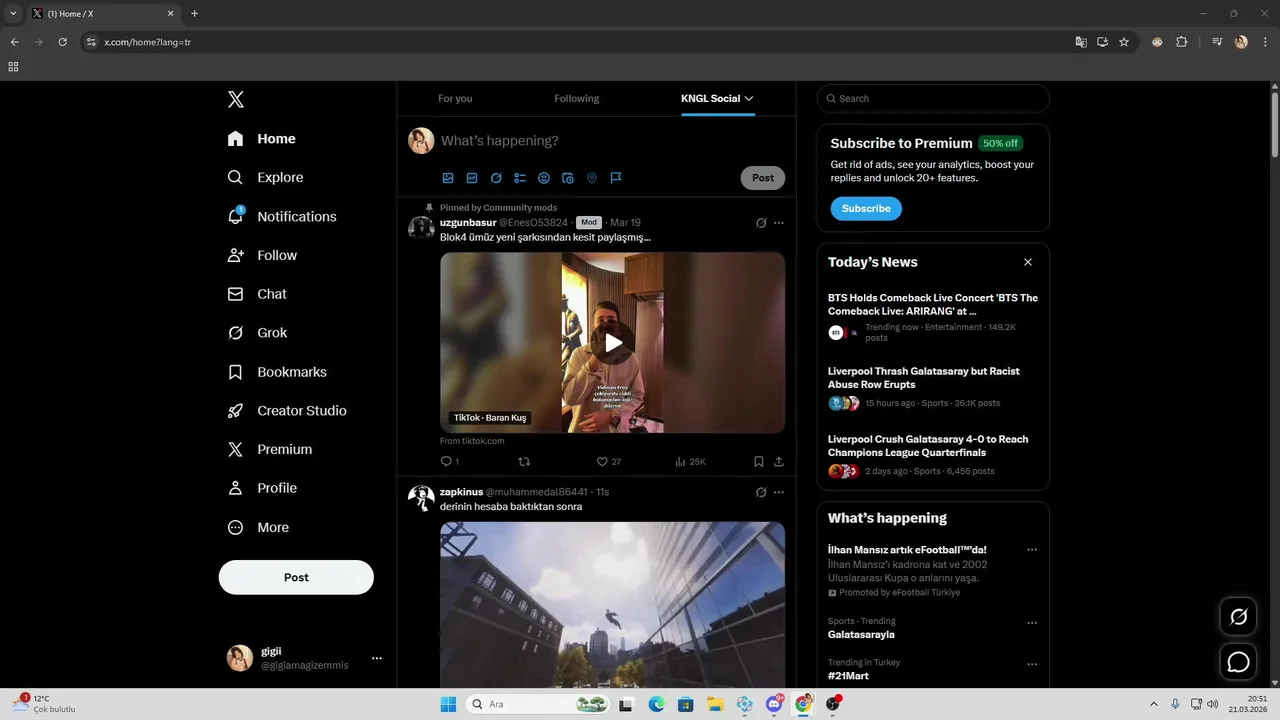The width and height of the screenshot is (1280, 720).
Task: Switch to the For you tab
Action: click(455, 99)
